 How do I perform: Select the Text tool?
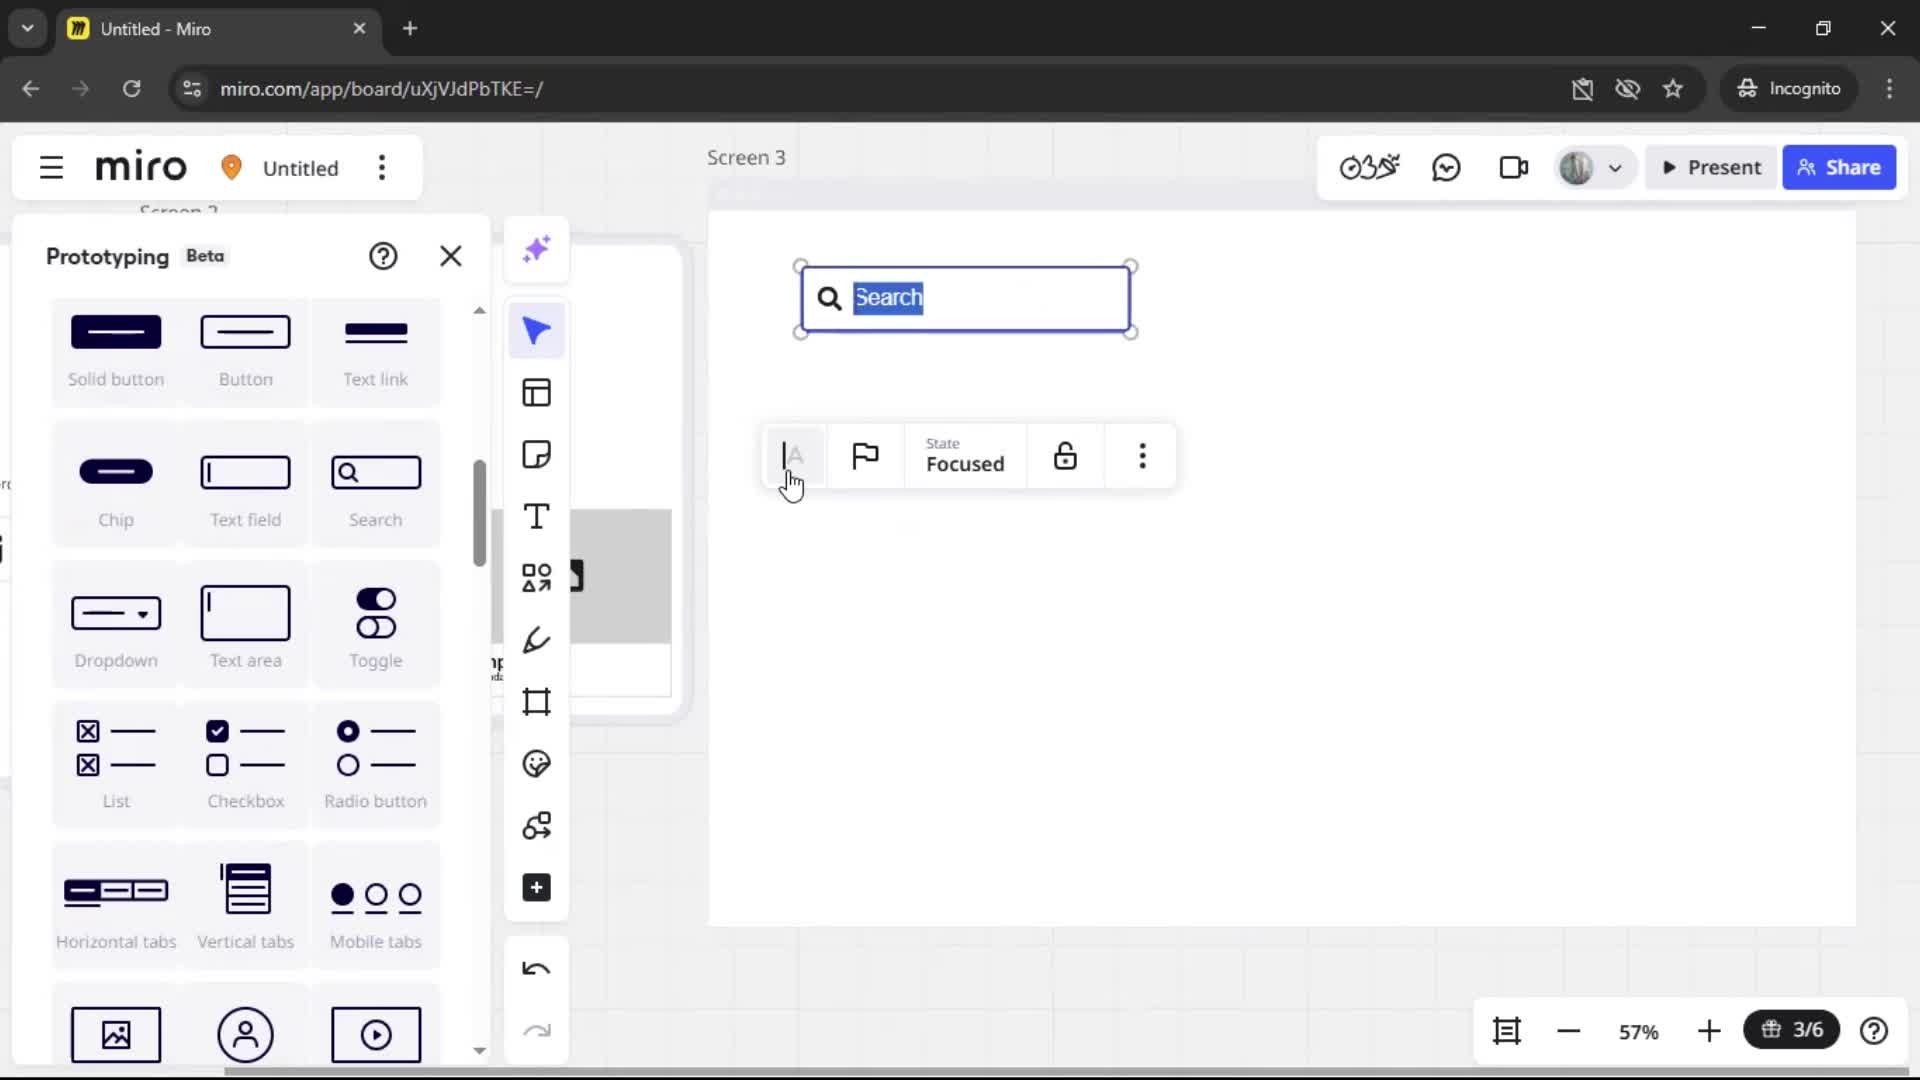tap(537, 517)
